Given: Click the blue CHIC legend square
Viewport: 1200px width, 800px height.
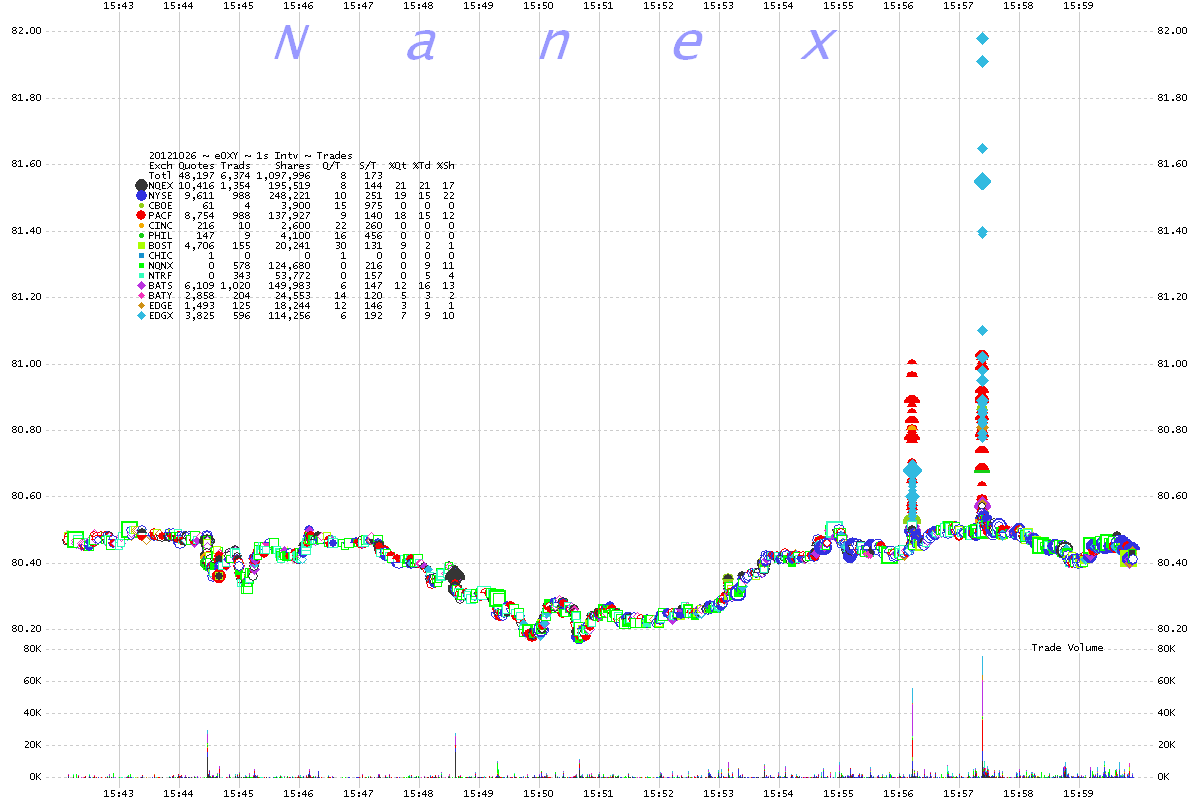Looking at the screenshot, I should click(140, 255).
